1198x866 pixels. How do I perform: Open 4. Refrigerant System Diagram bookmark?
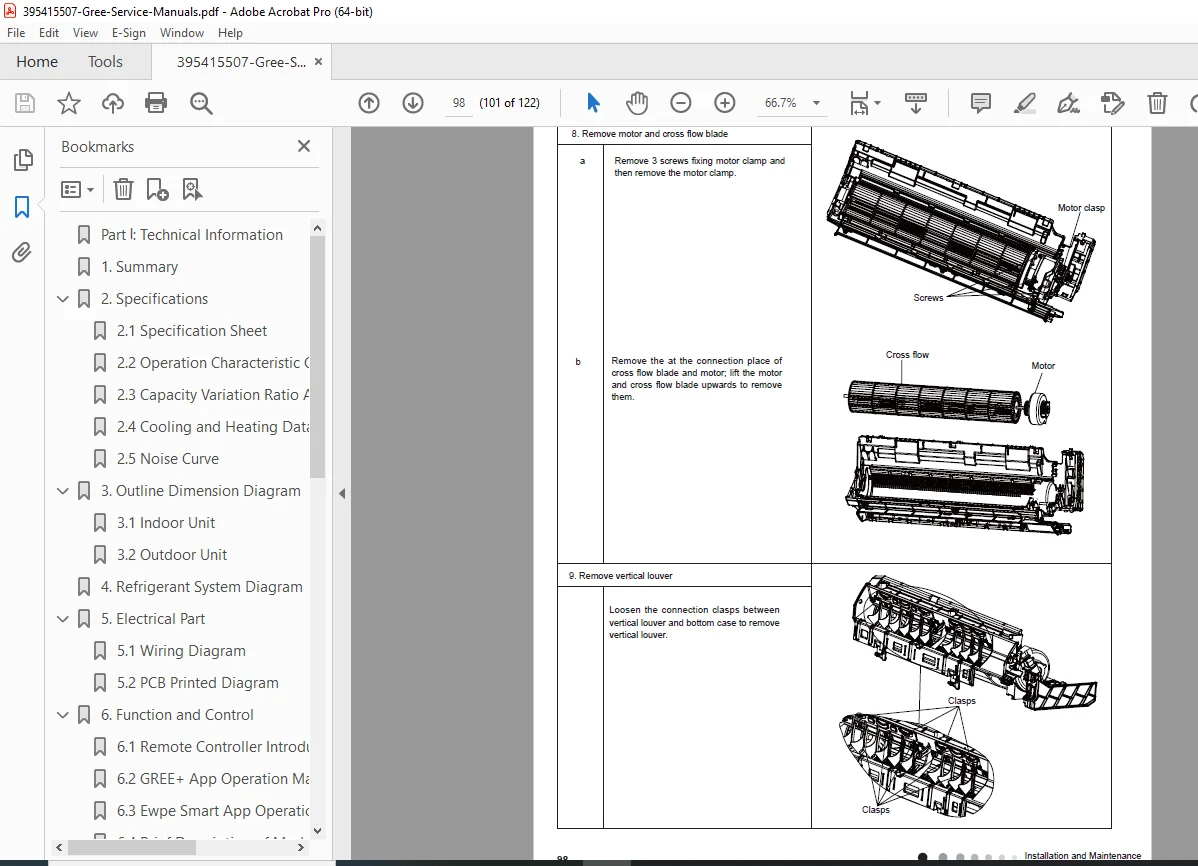[x=202, y=587]
